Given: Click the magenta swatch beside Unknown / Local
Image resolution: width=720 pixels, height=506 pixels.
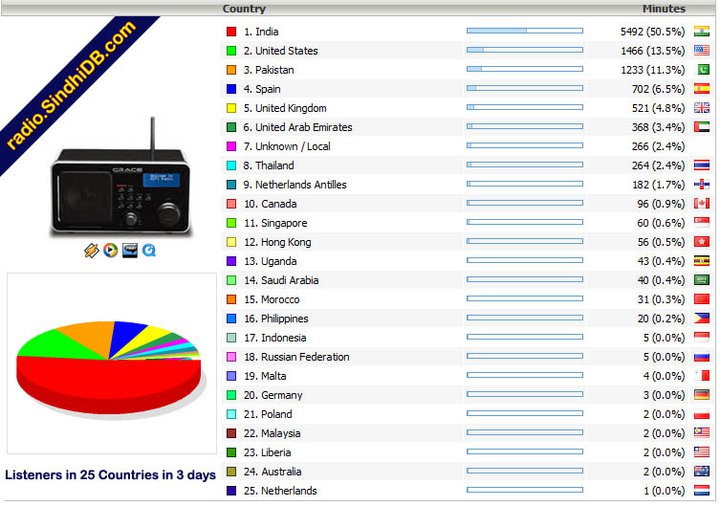Looking at the screenshot, I should (x=231, y=146).
